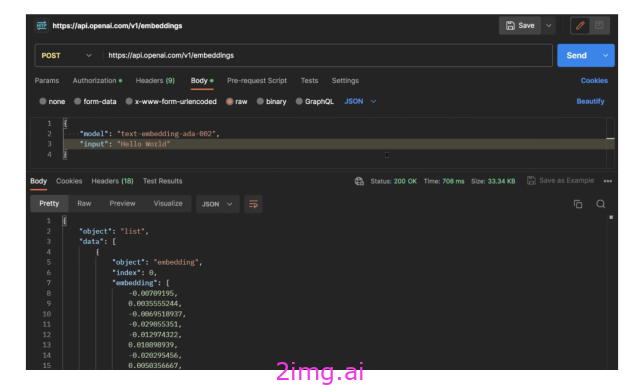Select the raw body type
The image size is (640, 385).
click(x=237, y=102)
